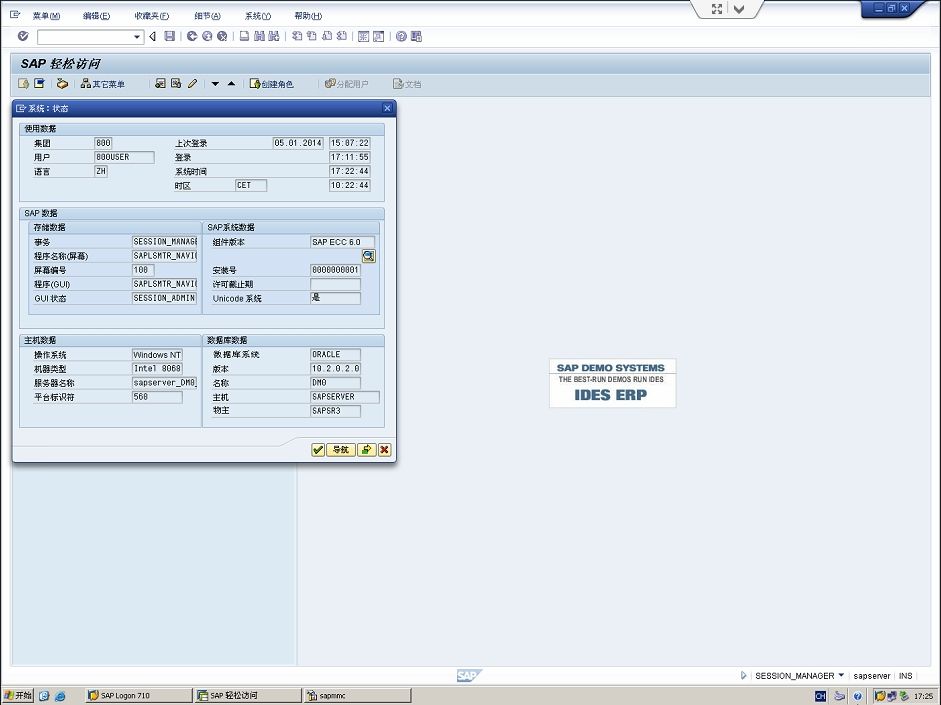Expand status bar left triangle arrow
941x705 pixels.
tap(743, 676)
